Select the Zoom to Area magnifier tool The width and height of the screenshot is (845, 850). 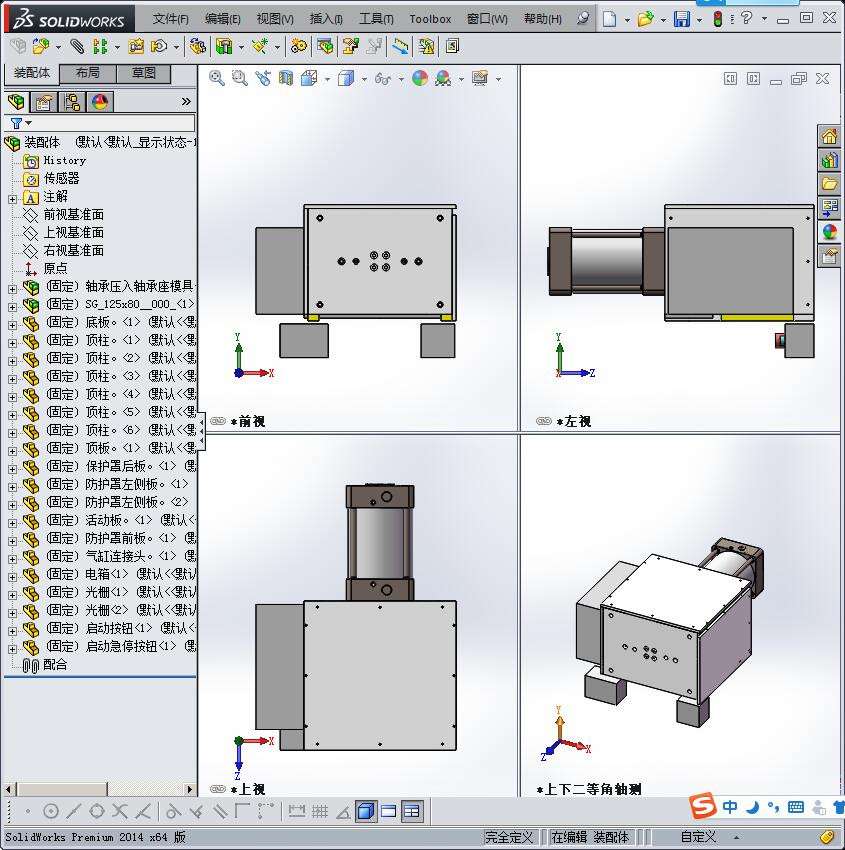[x=239, y=78]
